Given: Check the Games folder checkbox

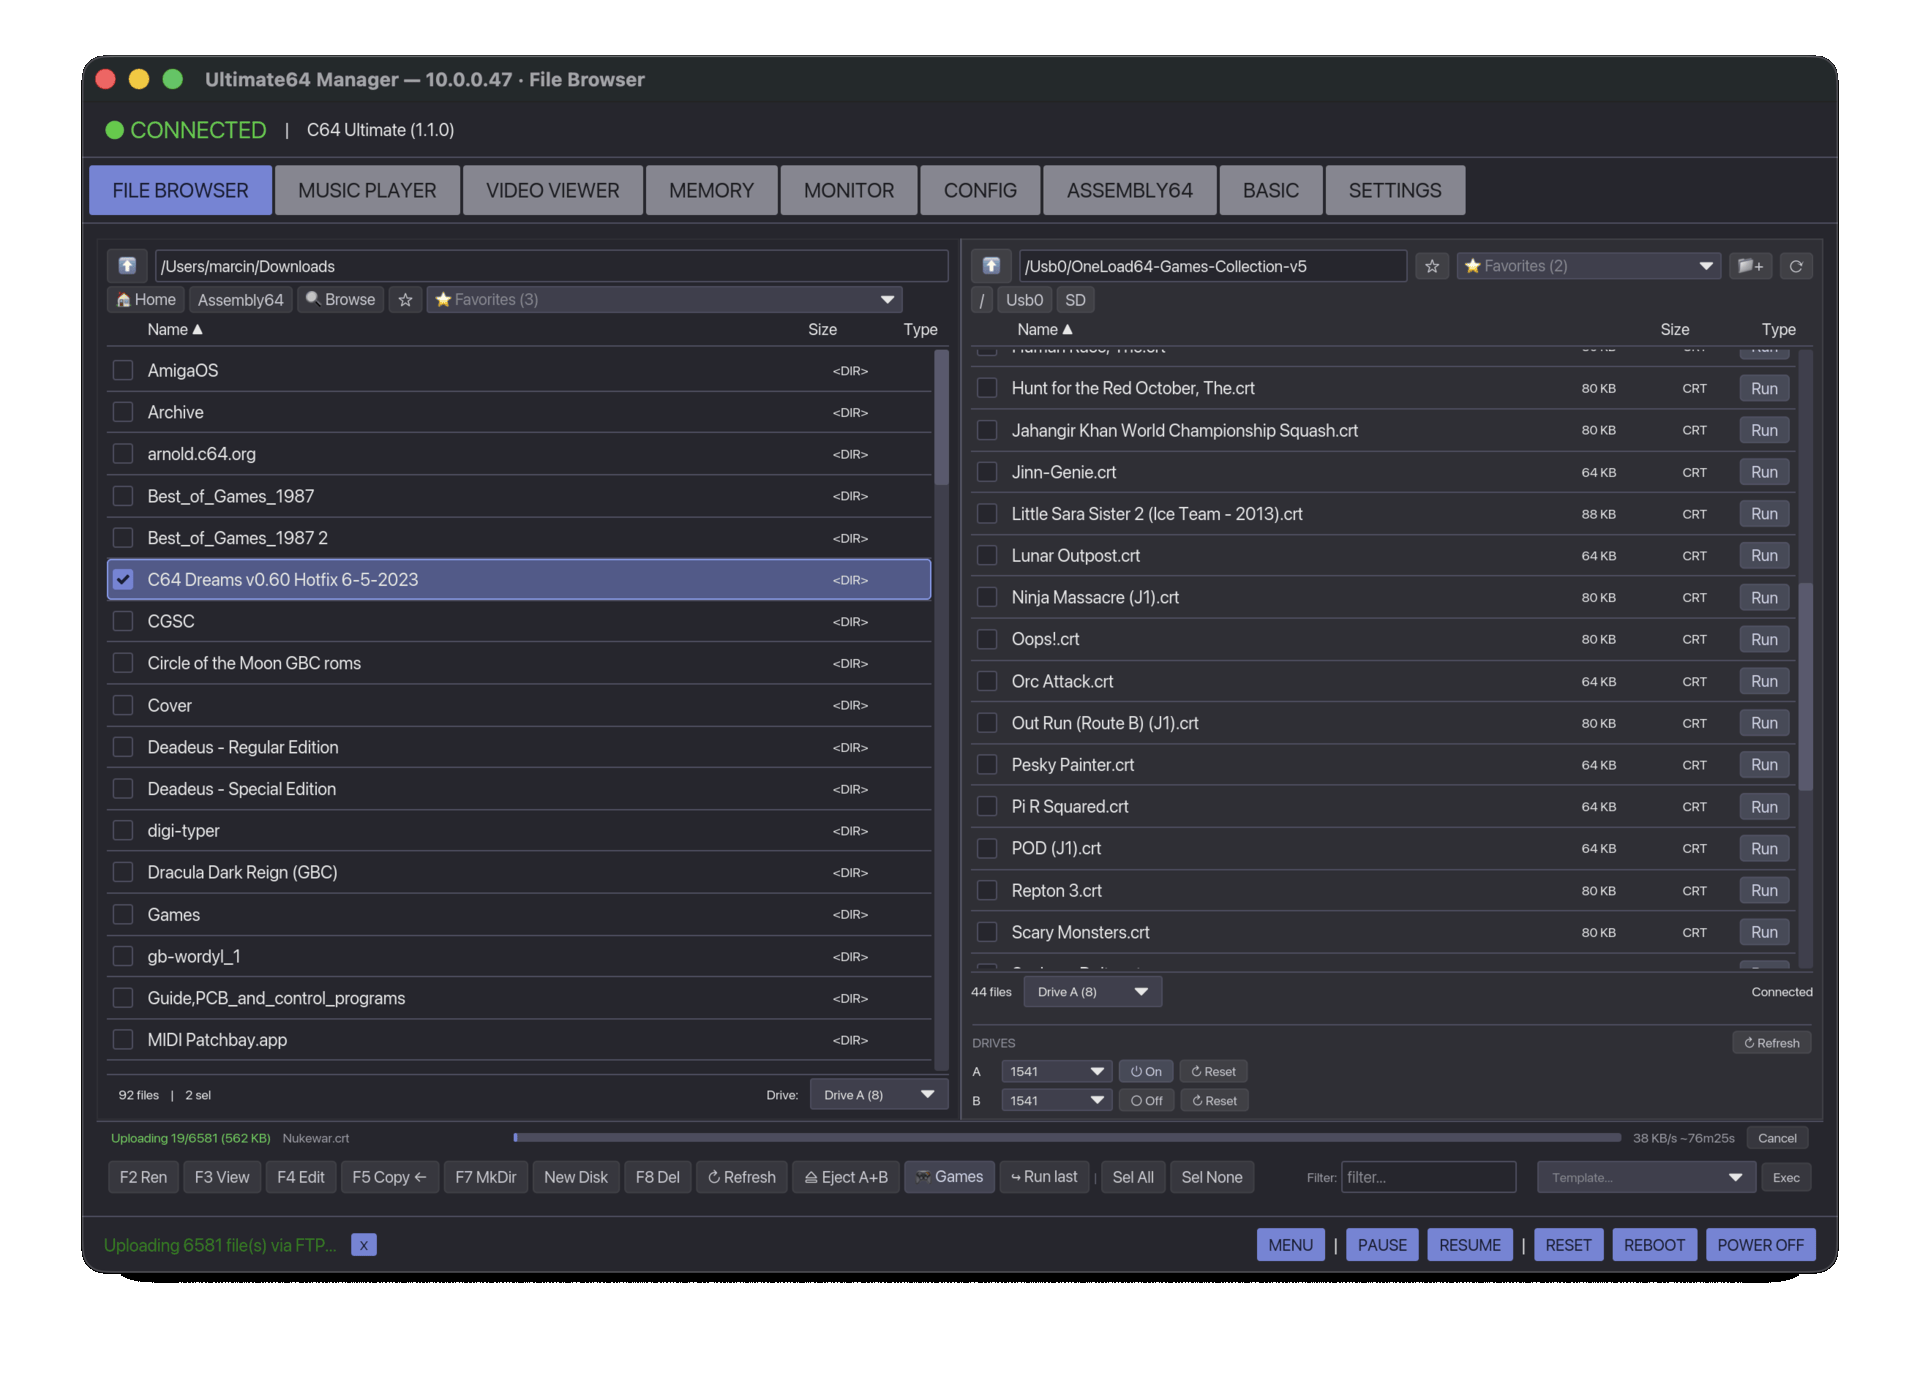Looking at the screenshot, I should click(123, 915).
